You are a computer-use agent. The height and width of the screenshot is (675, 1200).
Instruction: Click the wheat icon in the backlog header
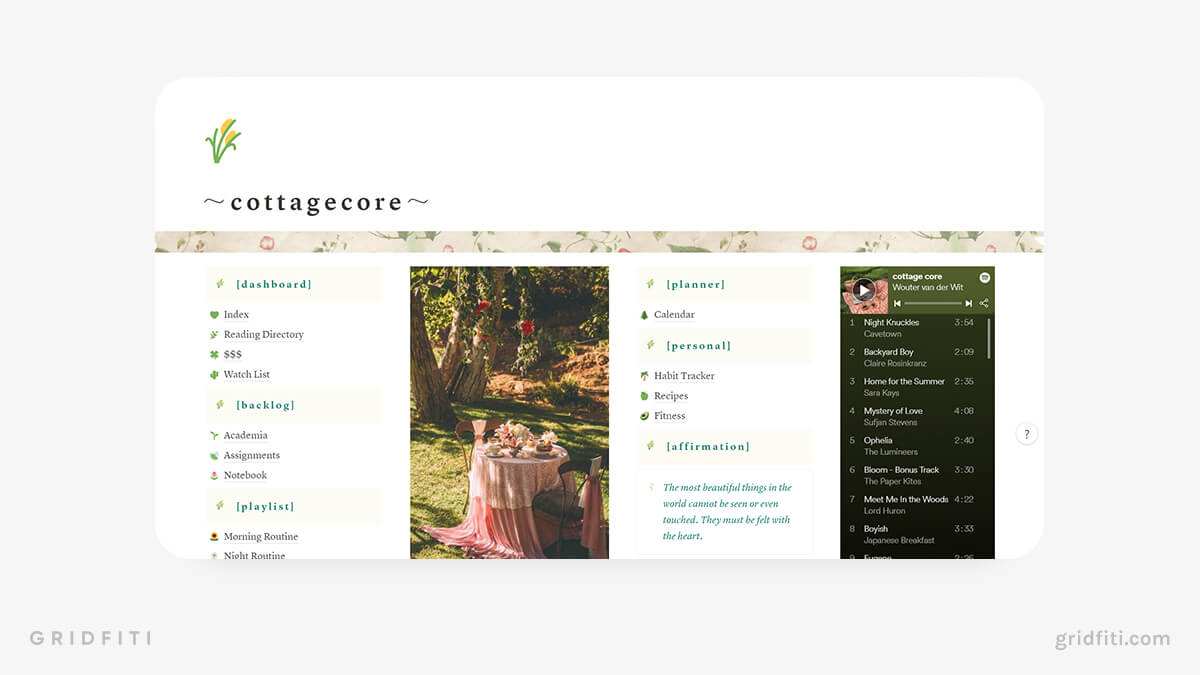(220, 405)
